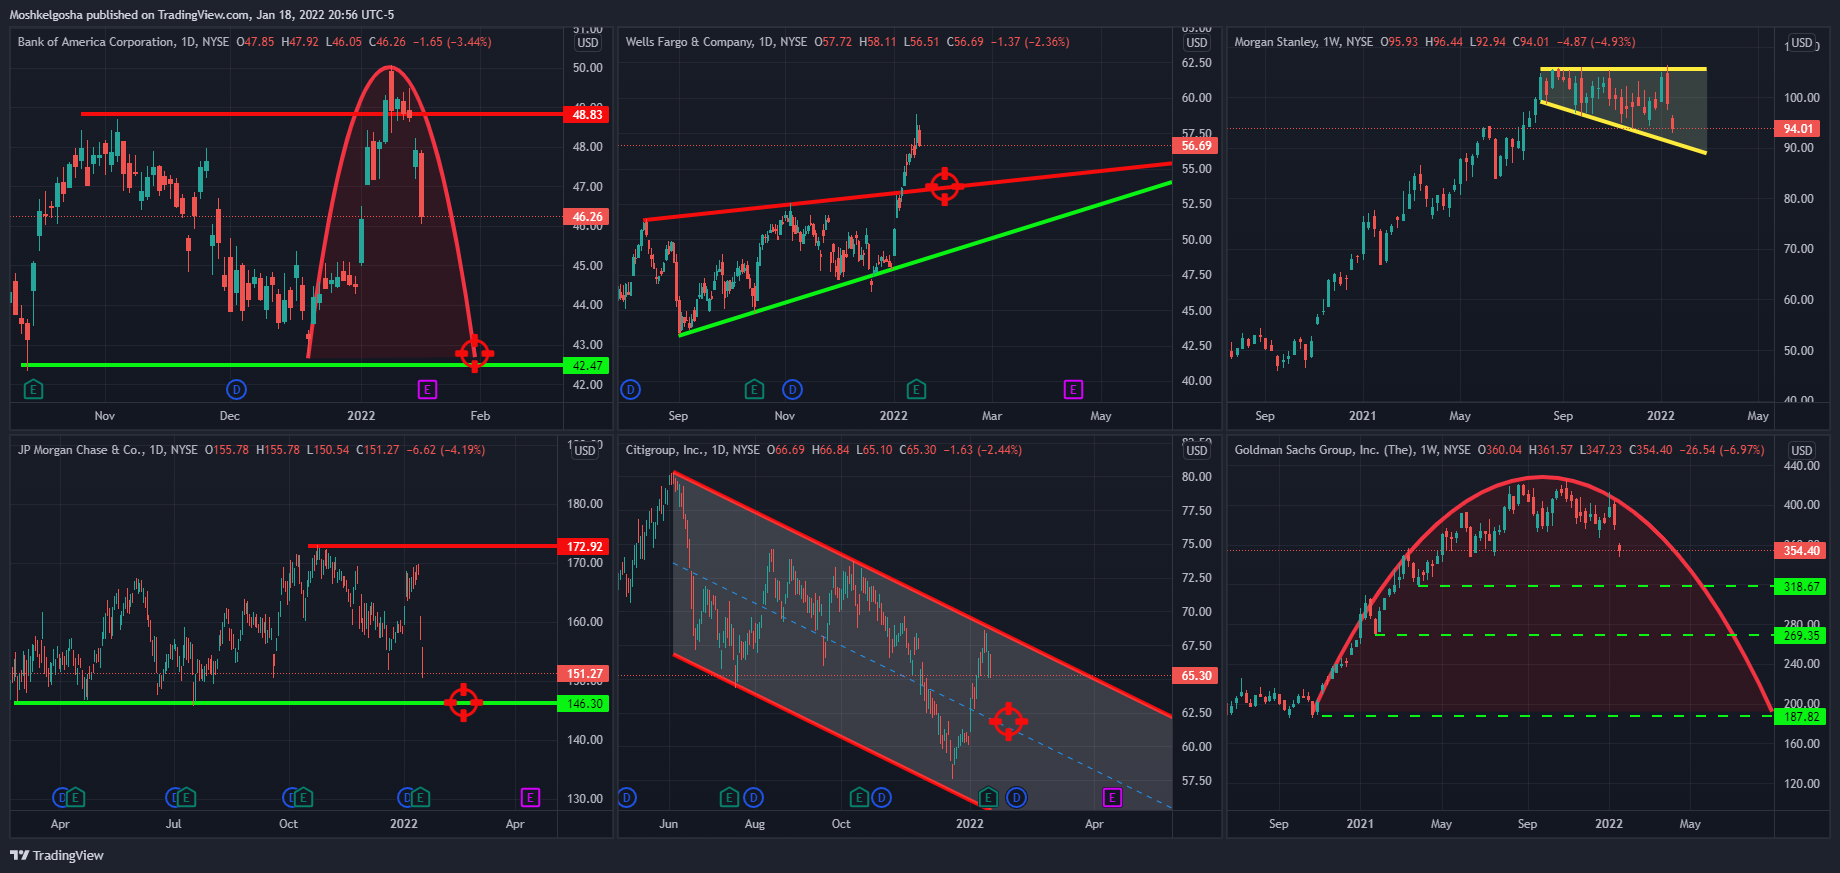Click the 46.26 current price label

pyautogui.click(x=586, y=217)
